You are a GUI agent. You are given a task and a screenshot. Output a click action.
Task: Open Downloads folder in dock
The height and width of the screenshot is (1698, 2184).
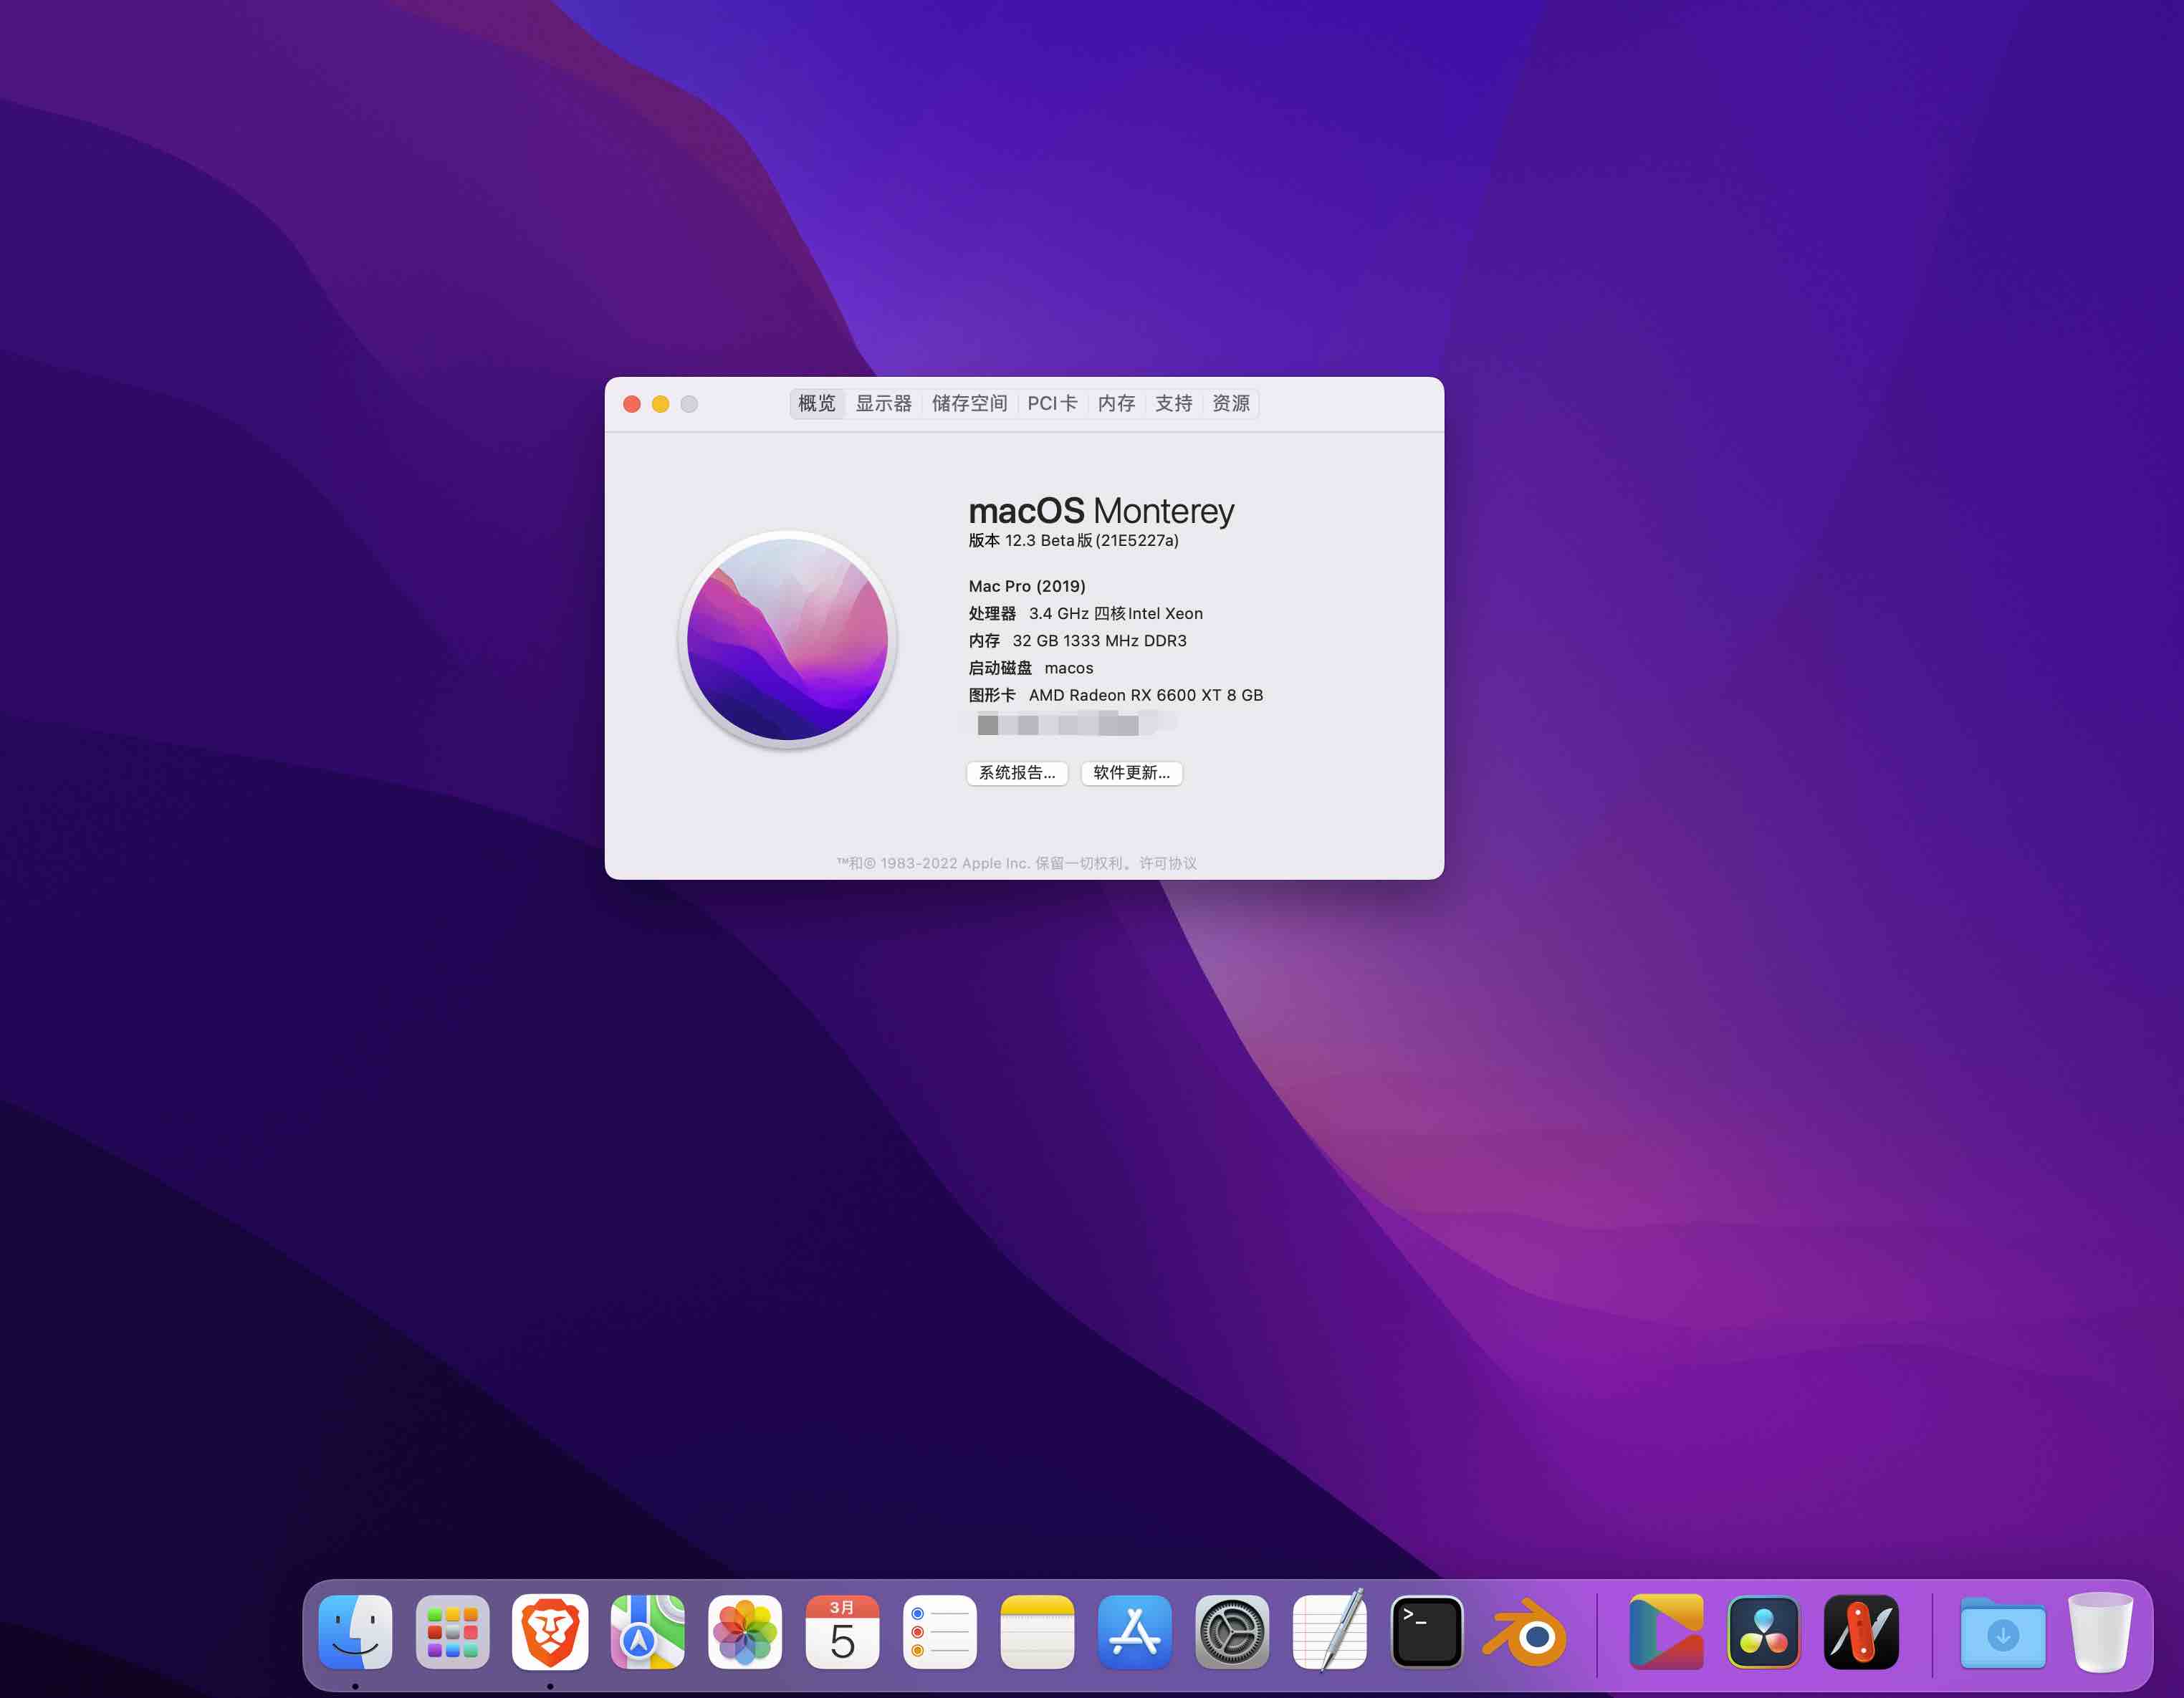[x=2002, y=1632]
